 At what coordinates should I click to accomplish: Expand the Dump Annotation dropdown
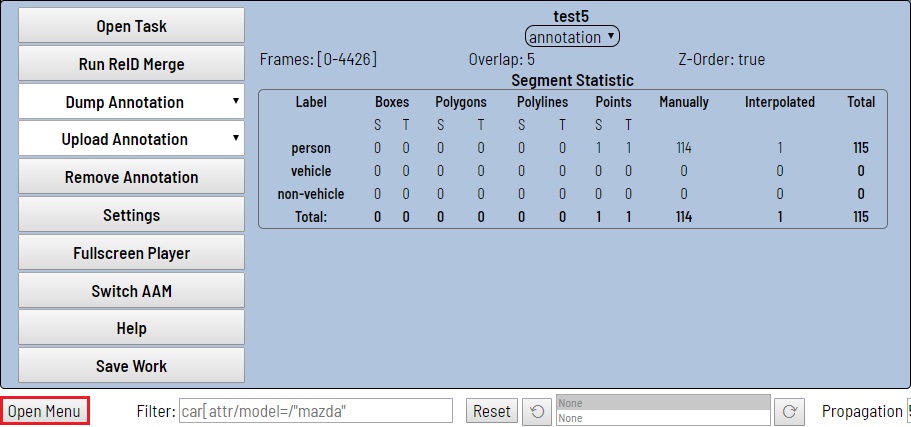(x=132, y=102)
